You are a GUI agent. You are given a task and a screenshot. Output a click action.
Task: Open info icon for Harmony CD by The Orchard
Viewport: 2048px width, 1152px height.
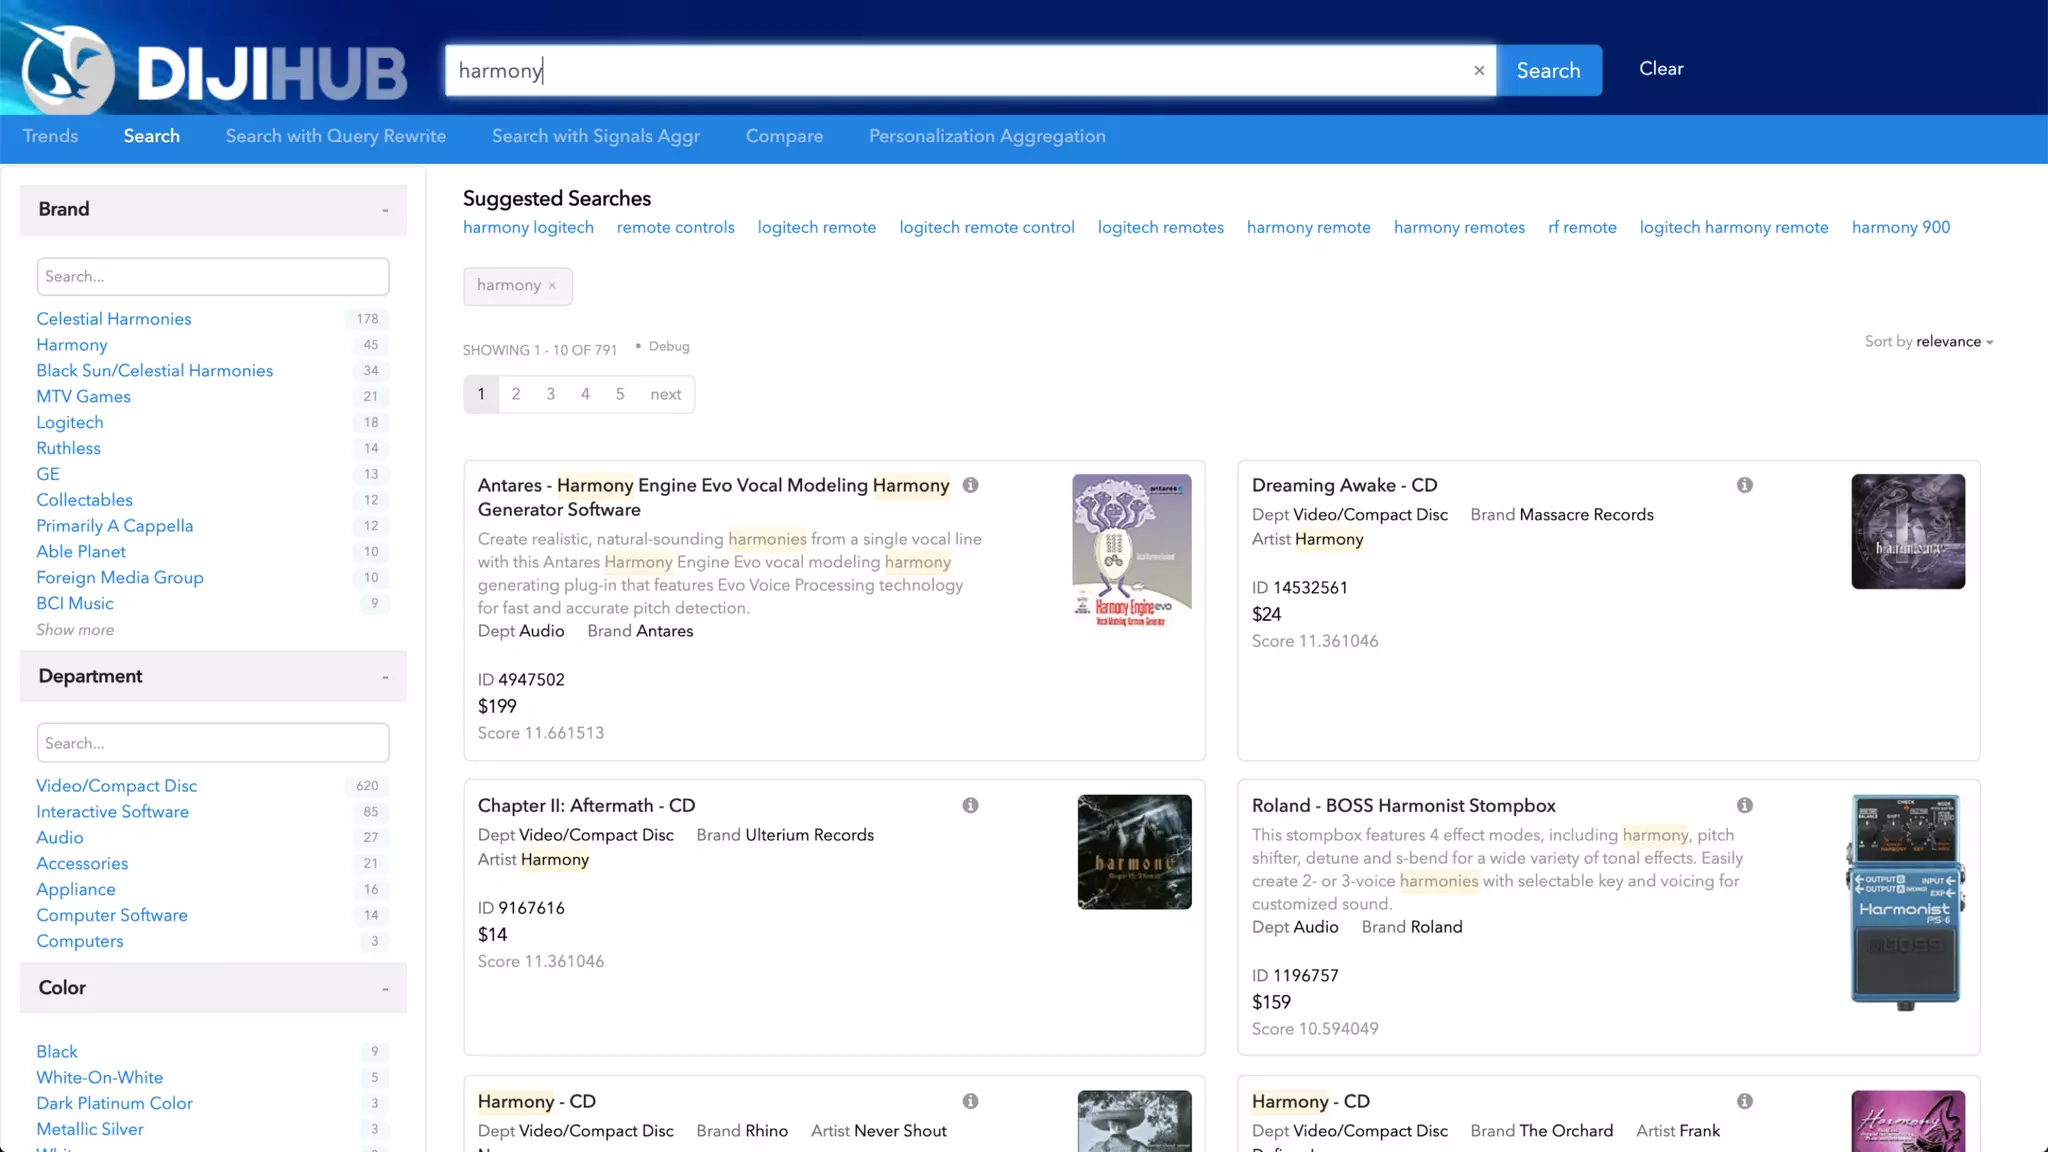tap(1744, 1101)
